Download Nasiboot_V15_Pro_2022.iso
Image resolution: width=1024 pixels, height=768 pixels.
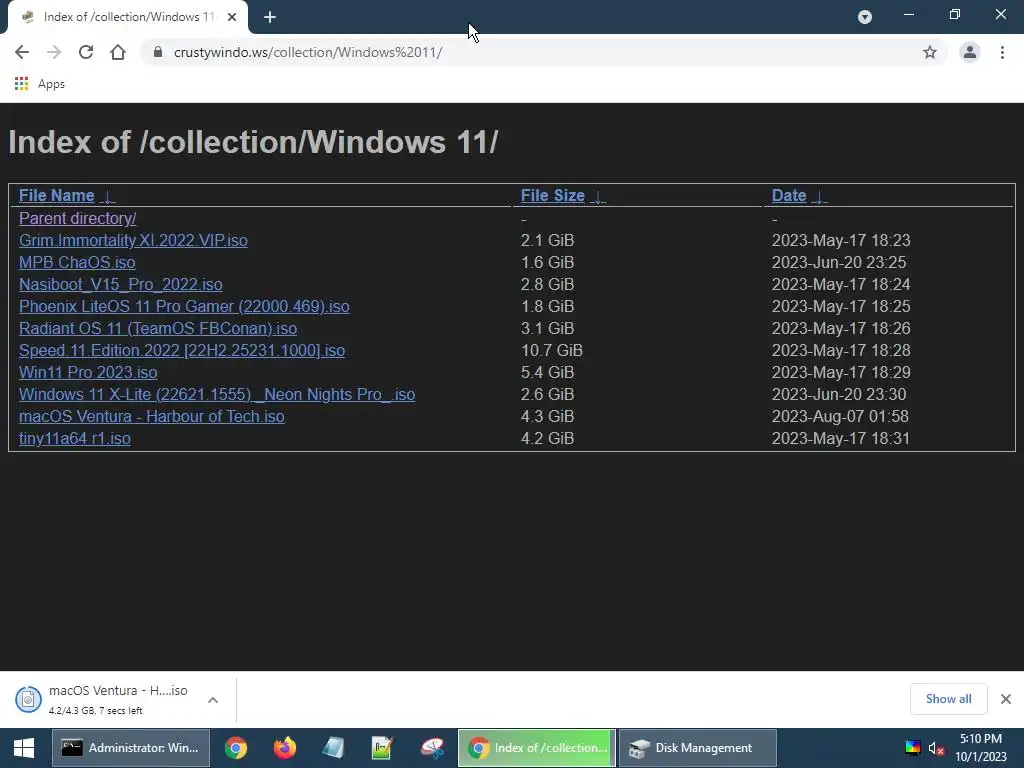click(x=121, y=285)
